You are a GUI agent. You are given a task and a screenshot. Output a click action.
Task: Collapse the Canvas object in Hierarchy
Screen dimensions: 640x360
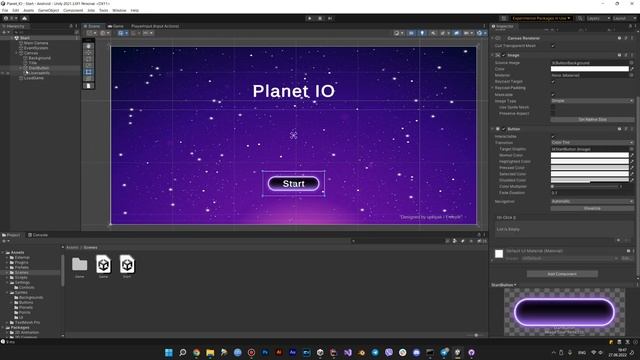pos(17,53)
